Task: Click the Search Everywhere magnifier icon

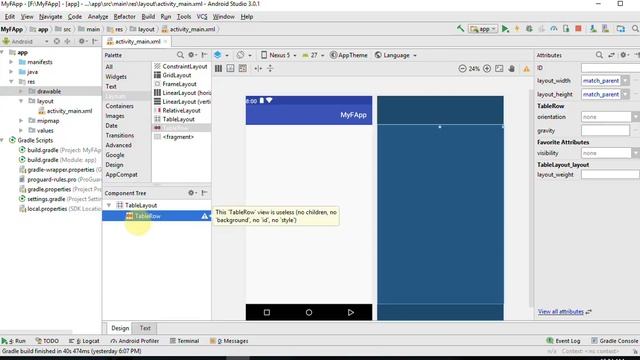Action: coord(635,29)
